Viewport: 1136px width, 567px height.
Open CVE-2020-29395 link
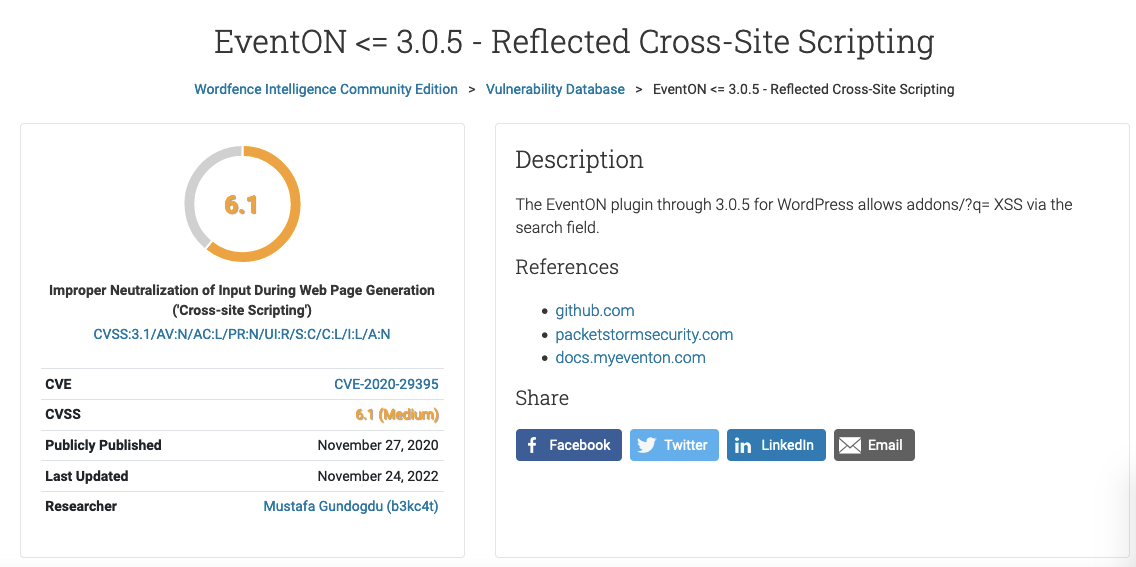386,384
